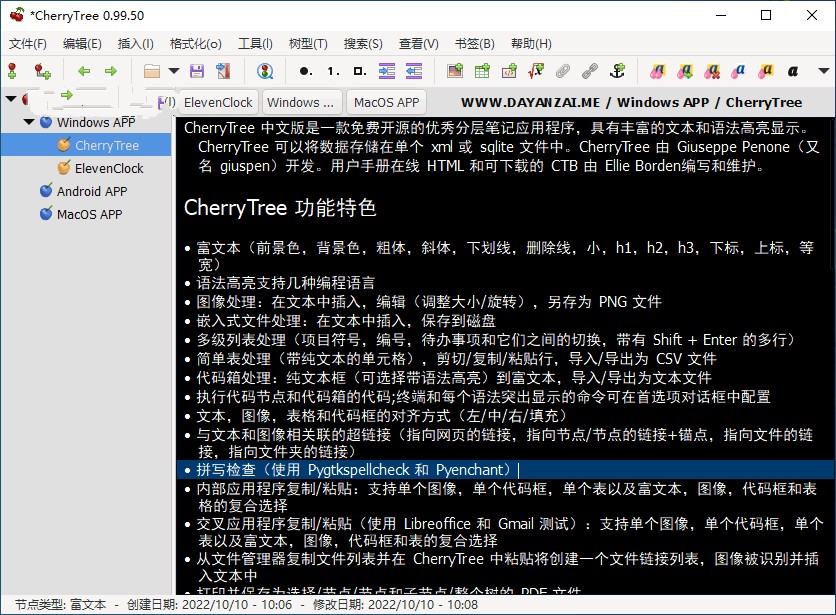Screen dimensions: 836x615
Task: Collapse the root node in tree
Action: [11, 99]
